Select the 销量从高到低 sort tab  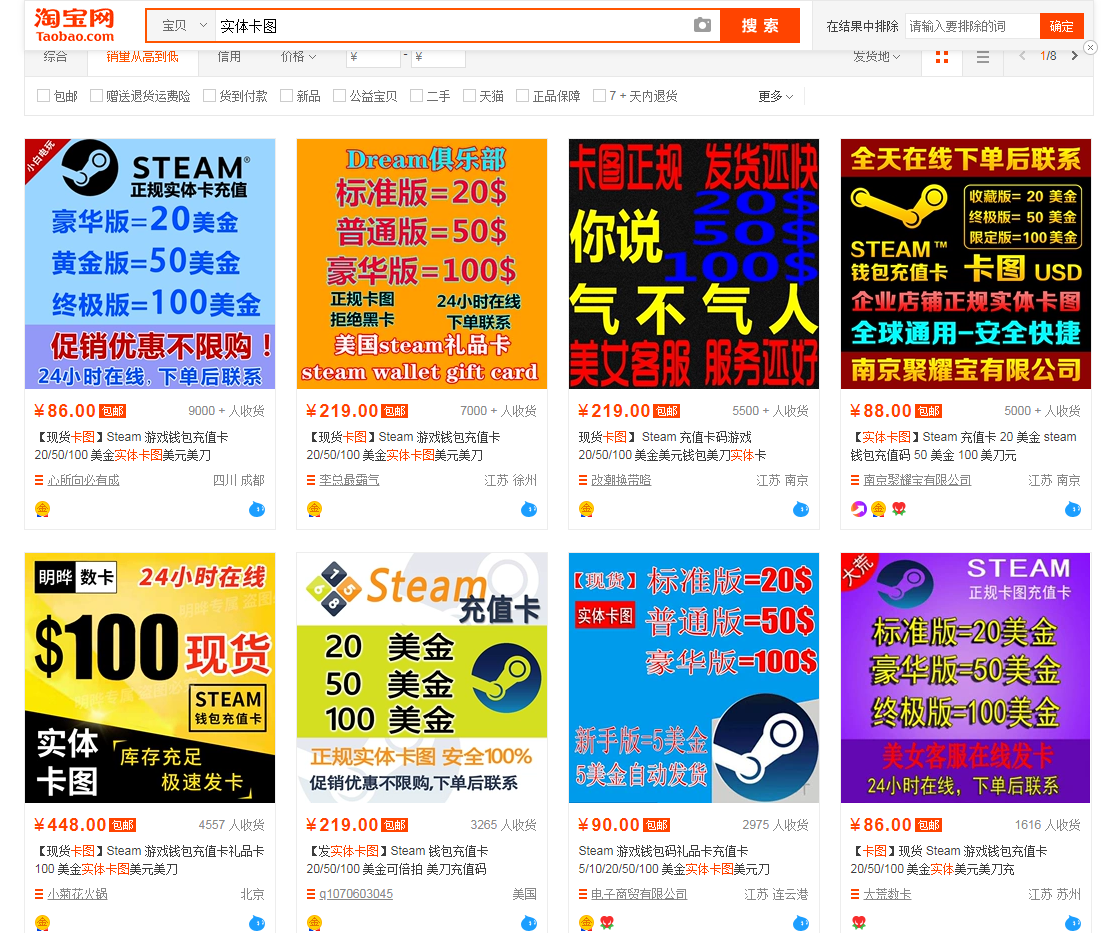point(142,57)
